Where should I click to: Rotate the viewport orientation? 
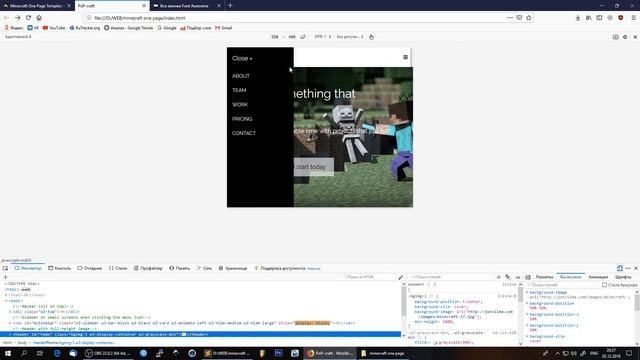tap(303, 37)
